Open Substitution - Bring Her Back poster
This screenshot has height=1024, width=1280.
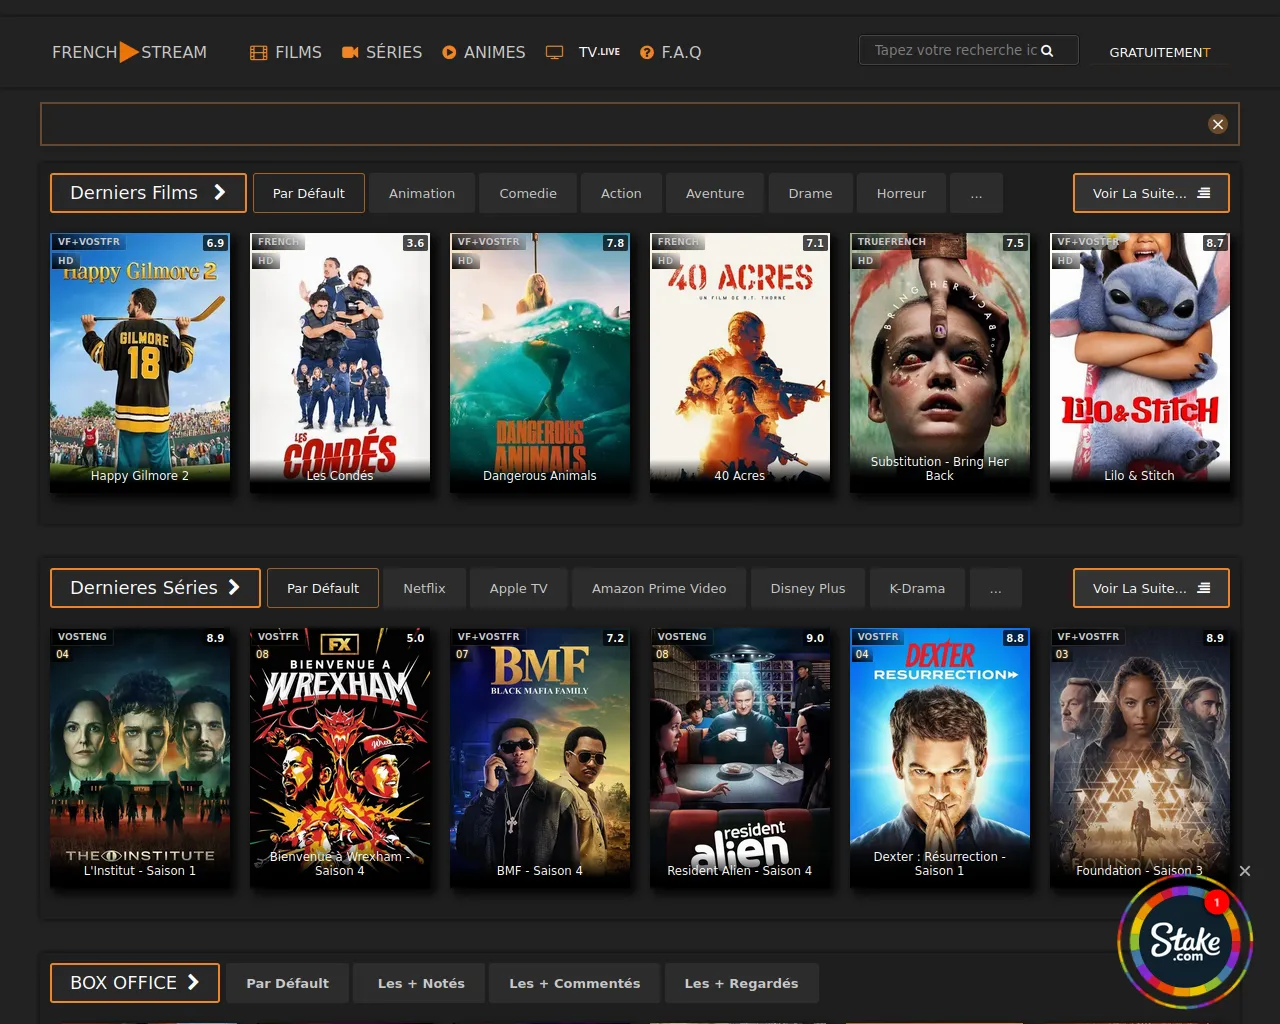point(940,363)
